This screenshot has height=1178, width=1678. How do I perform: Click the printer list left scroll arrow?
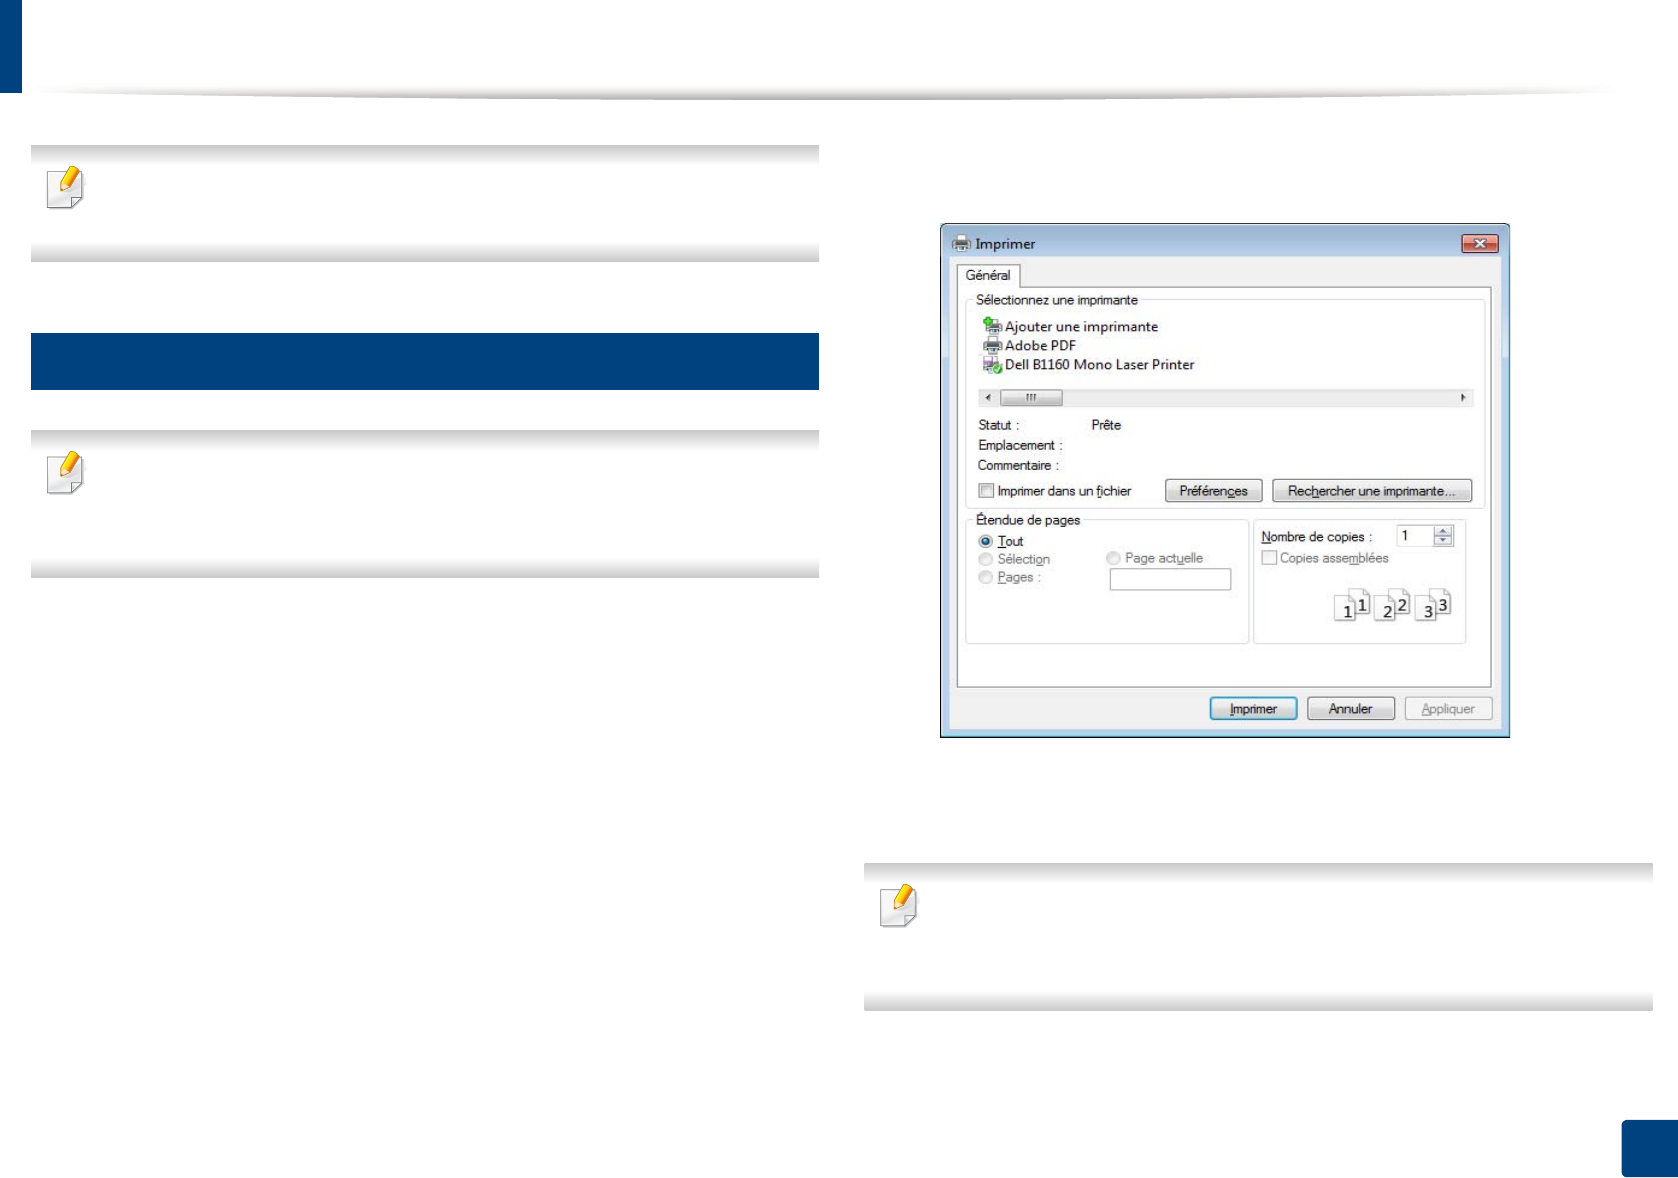988,398
